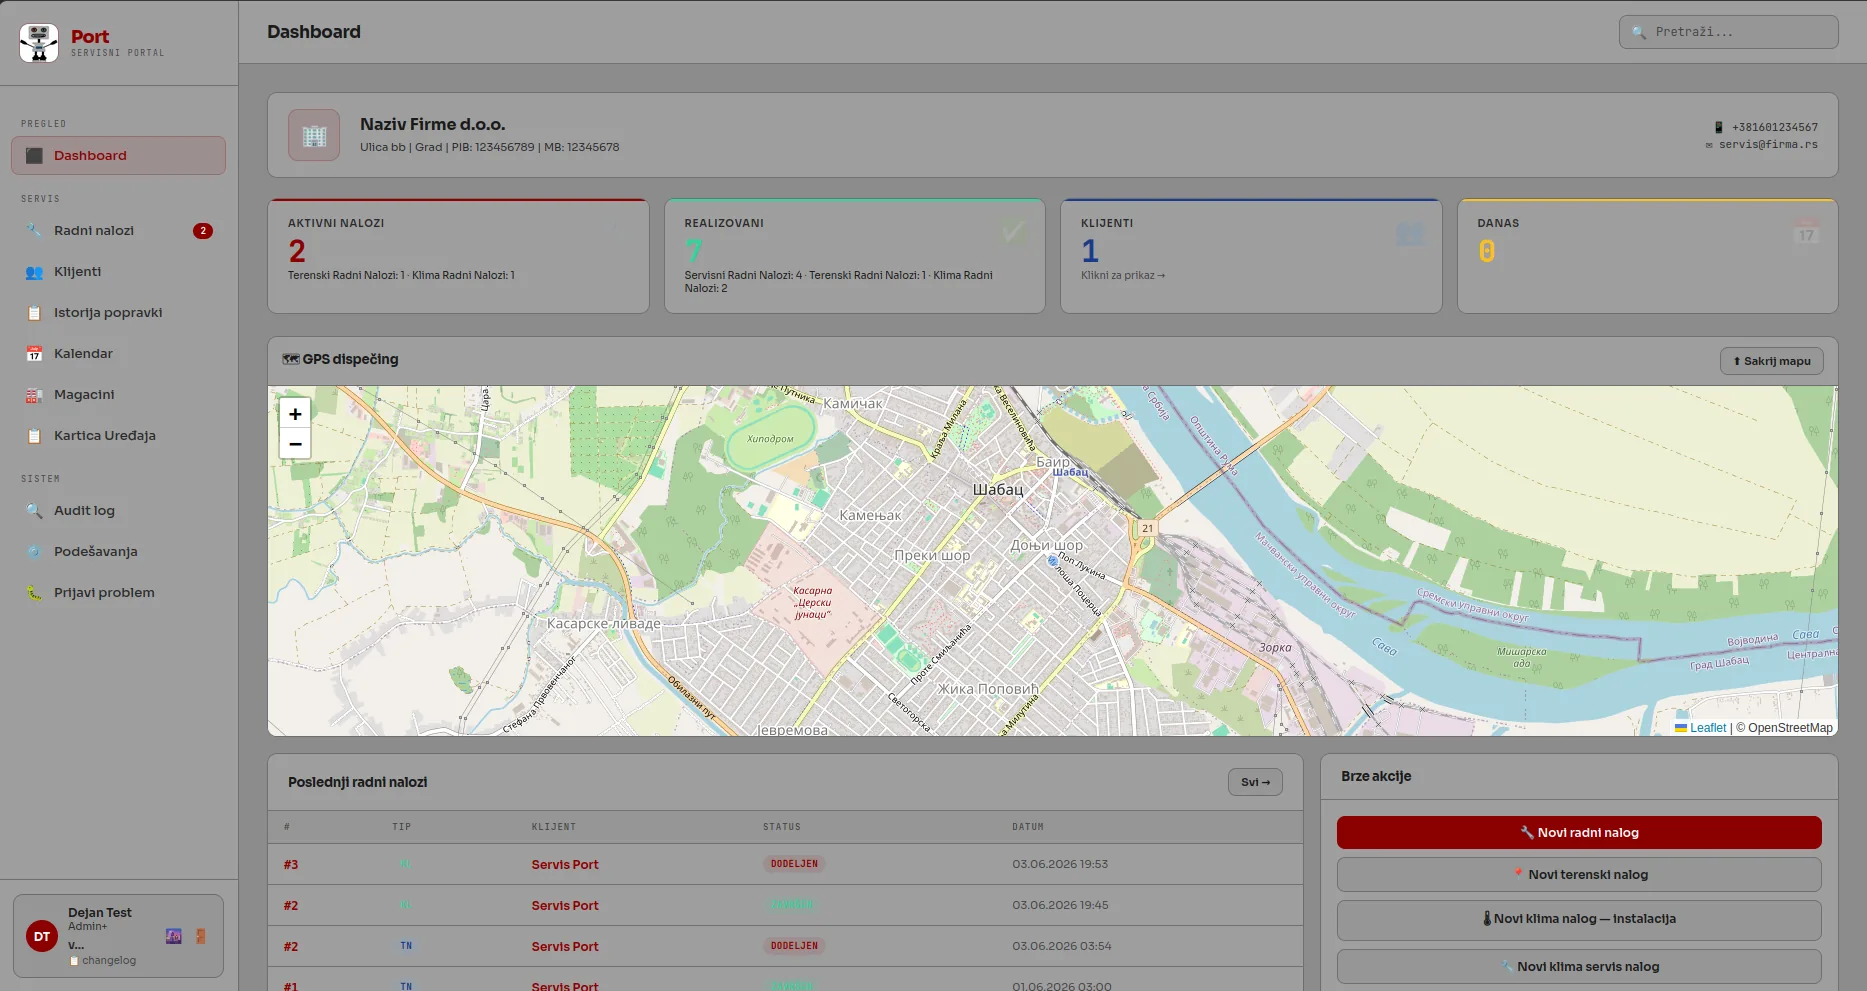Open Dashboard in the sidebar
Screen dimensions: 1867x991
(x=118, y=156)
